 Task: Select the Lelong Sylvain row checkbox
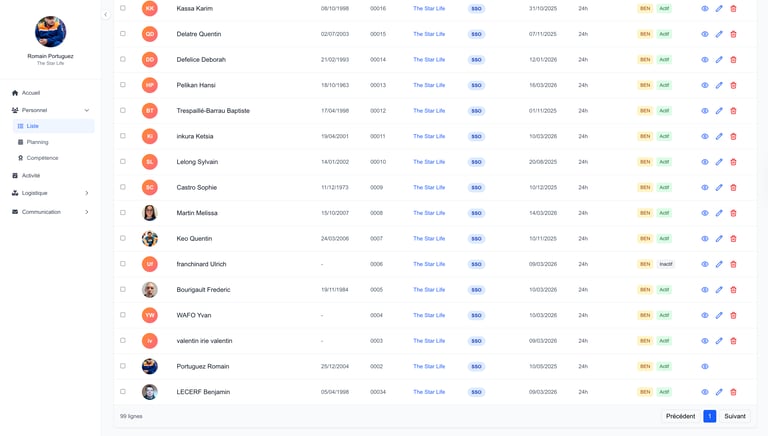point(123,161)
